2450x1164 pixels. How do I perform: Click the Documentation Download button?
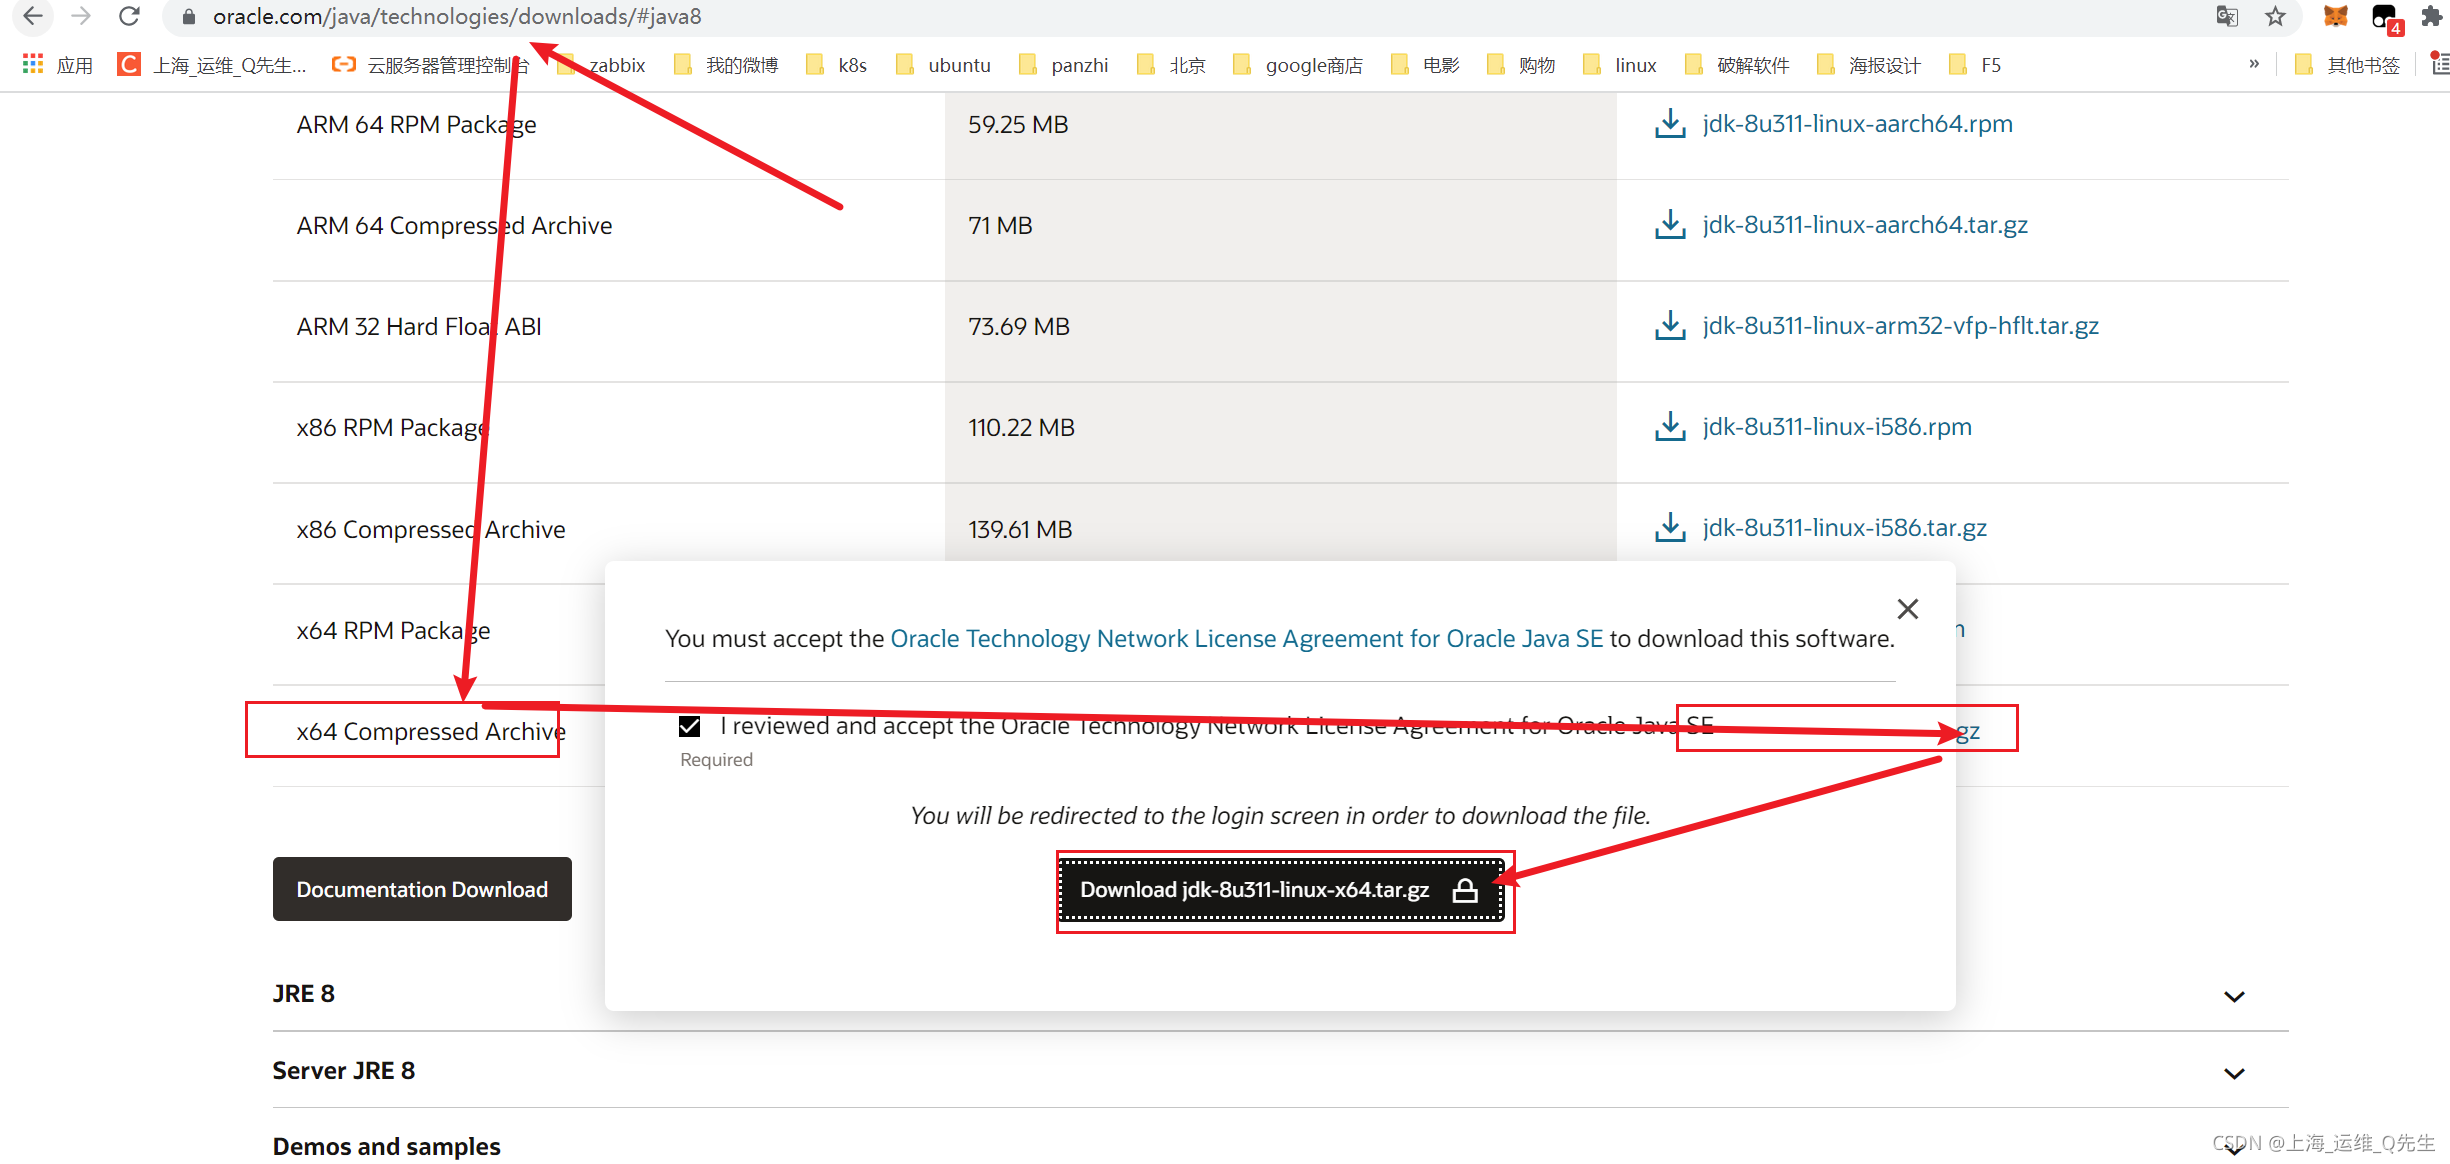coord(422,889)
